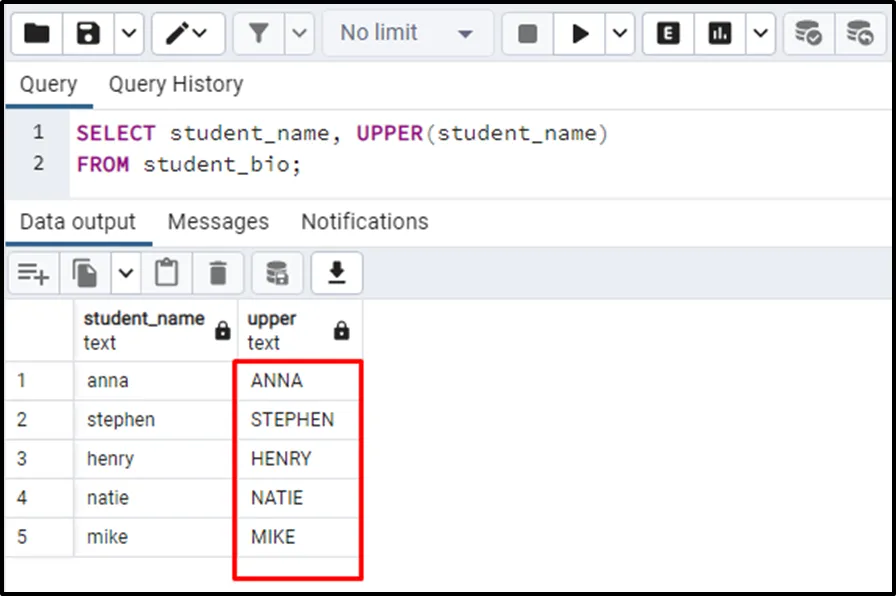Execute the query with play button
This screenshot has width=896, height=596.
coord(580,34)
